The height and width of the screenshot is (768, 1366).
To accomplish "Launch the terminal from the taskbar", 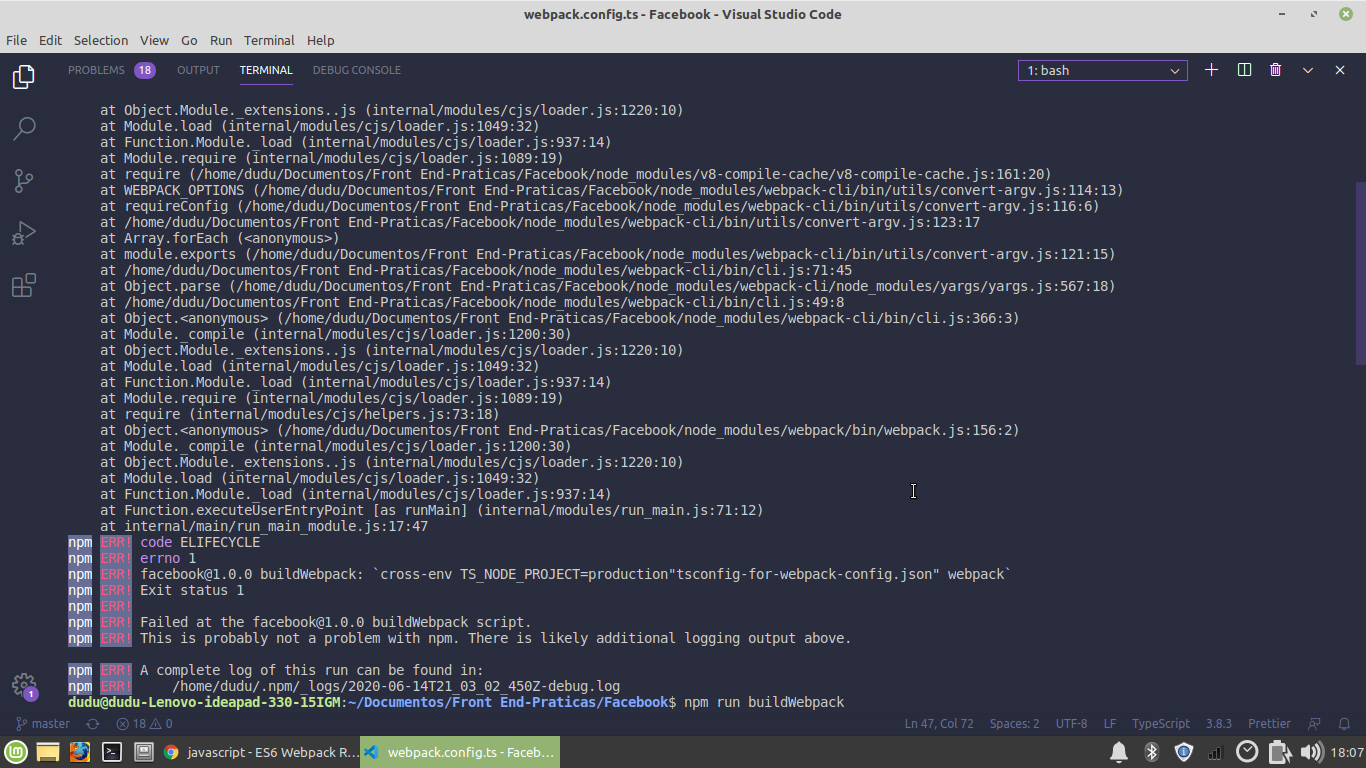I will click(112, 752).
